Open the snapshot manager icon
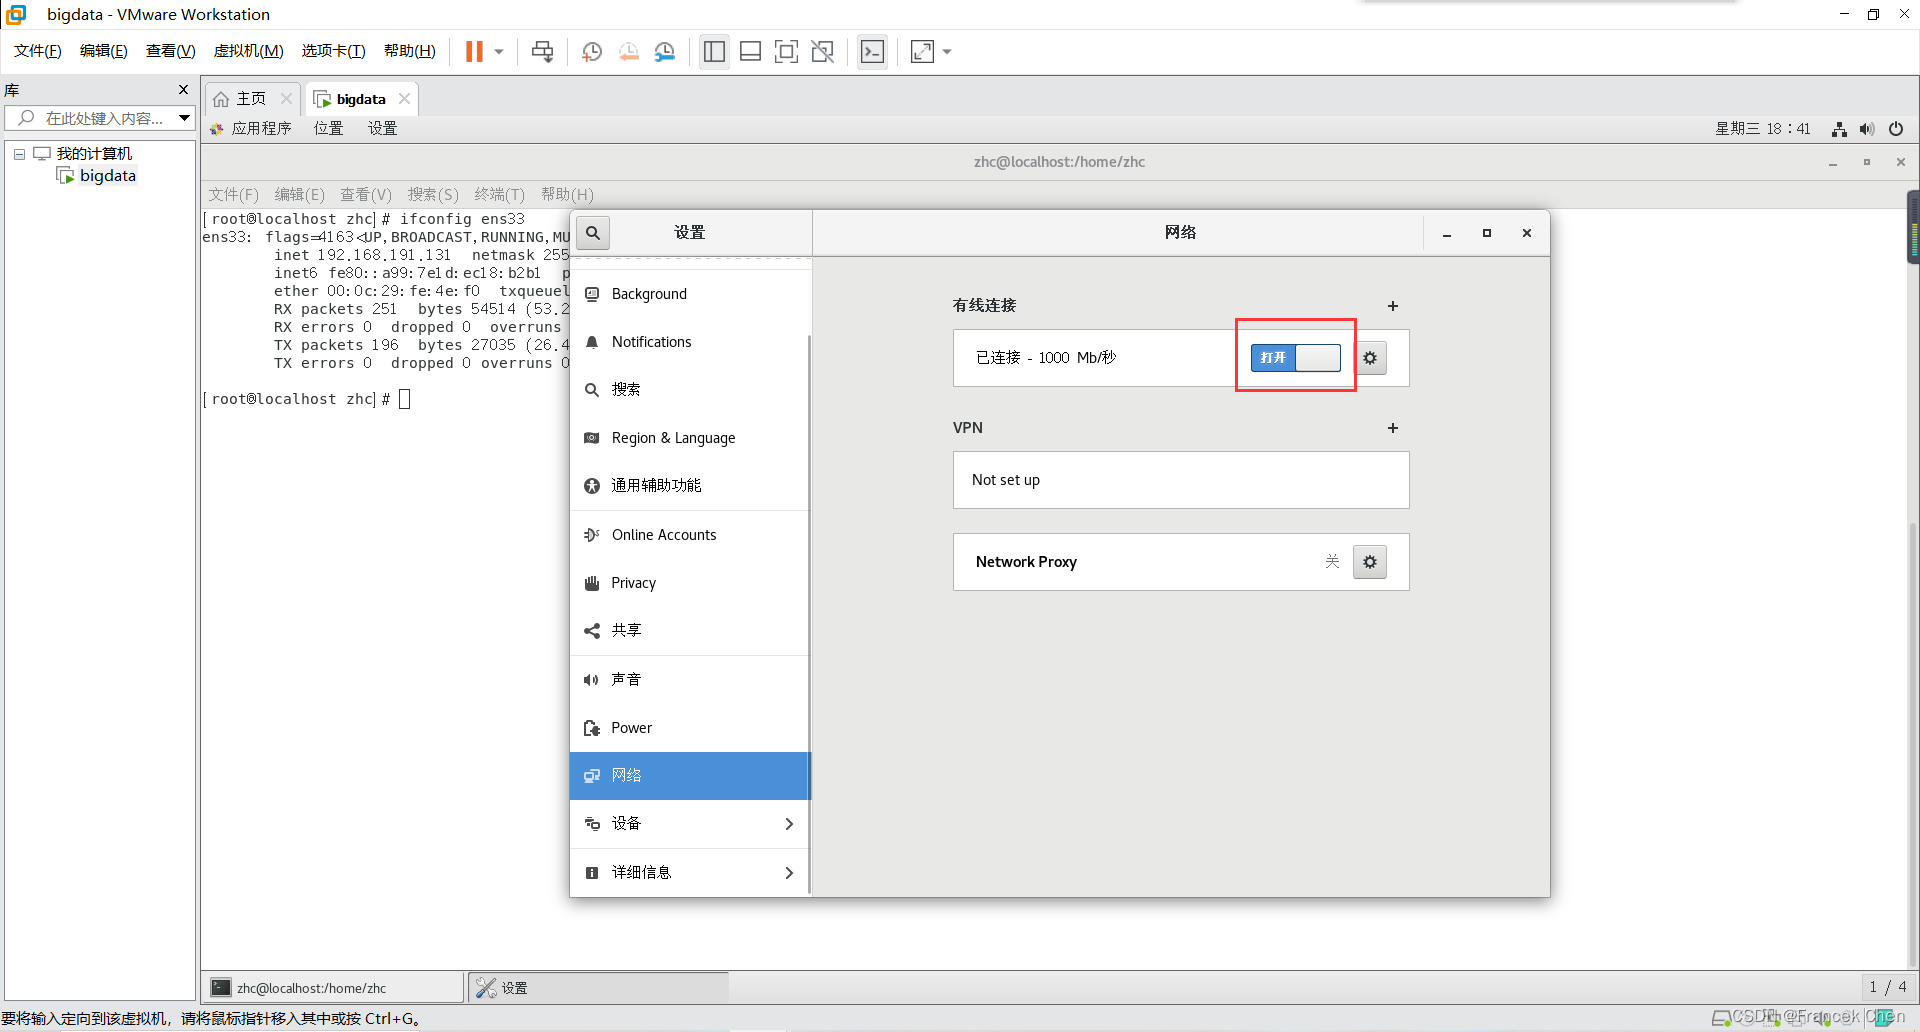 click(x=665, y=51)
